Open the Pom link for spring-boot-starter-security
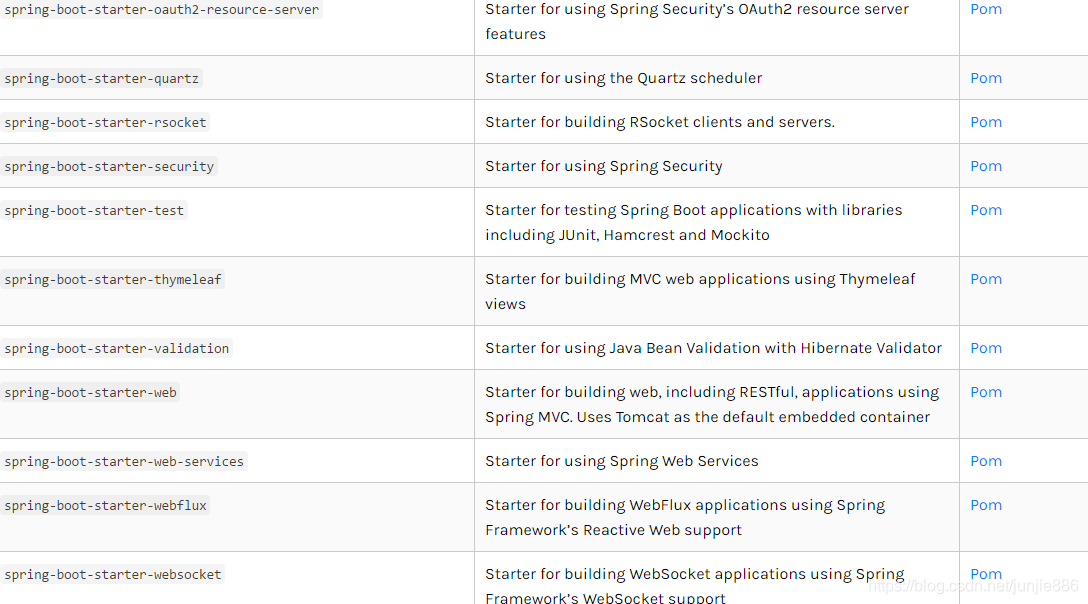 coord(986,166)
